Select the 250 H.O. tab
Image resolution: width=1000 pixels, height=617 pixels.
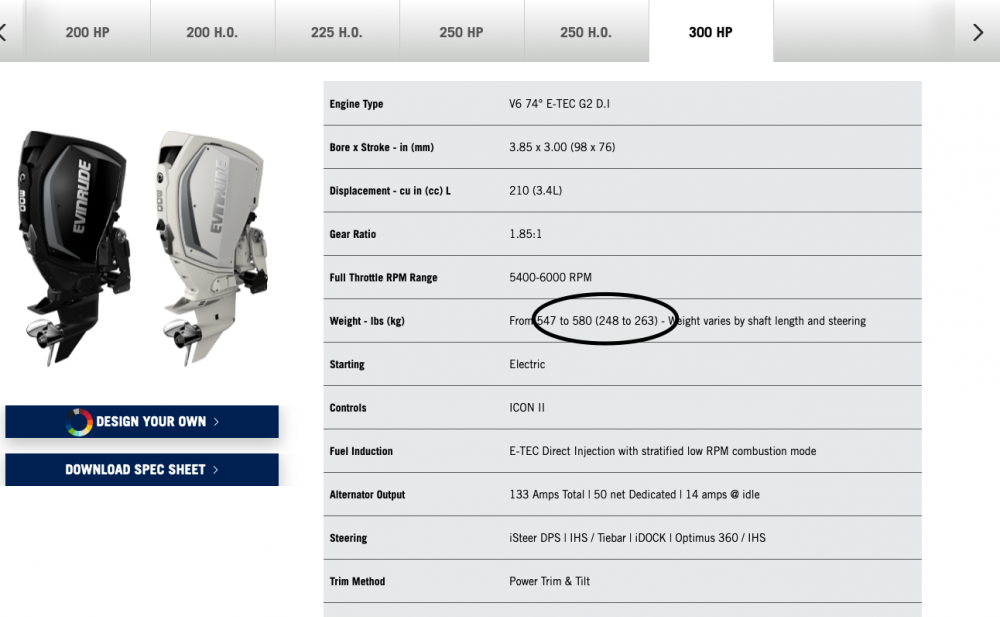586,31
